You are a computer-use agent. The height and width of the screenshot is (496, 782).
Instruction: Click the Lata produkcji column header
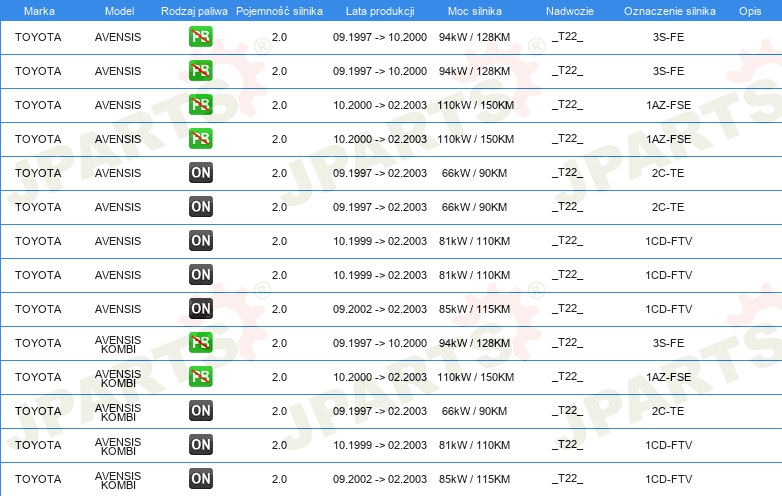pyautogui.click(x=380, y=11)
